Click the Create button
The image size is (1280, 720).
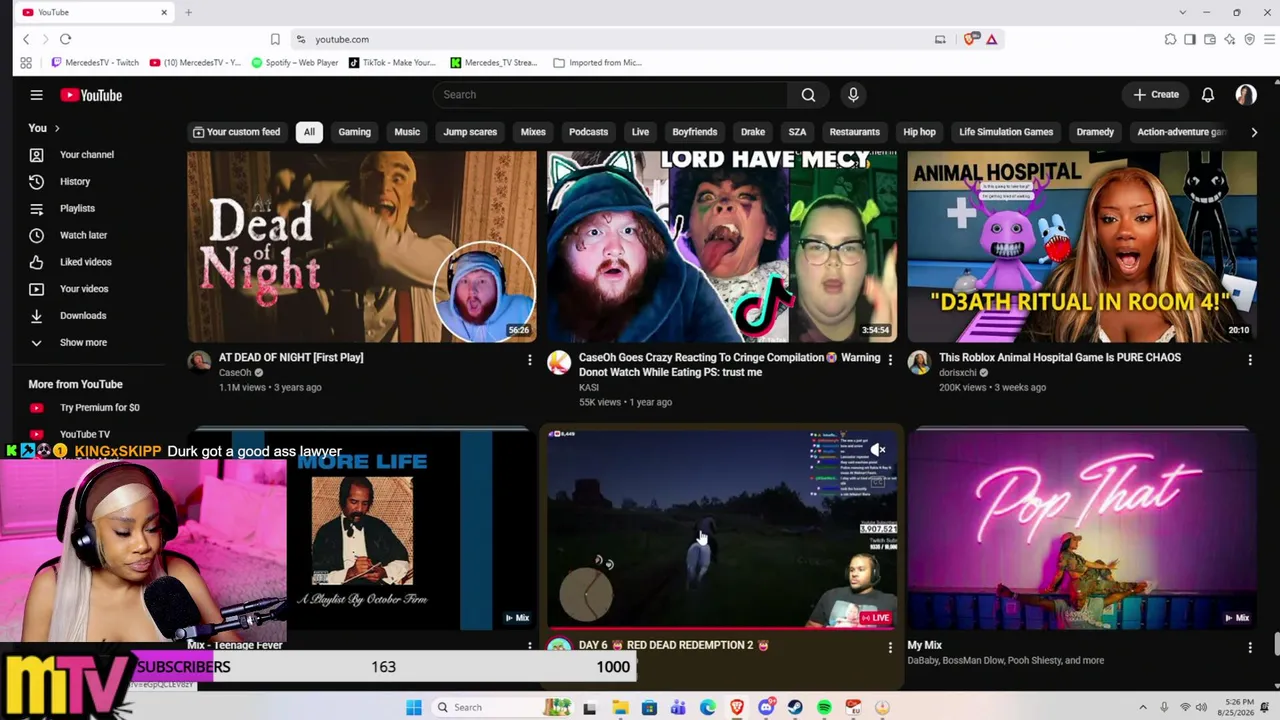(1156, 95)
